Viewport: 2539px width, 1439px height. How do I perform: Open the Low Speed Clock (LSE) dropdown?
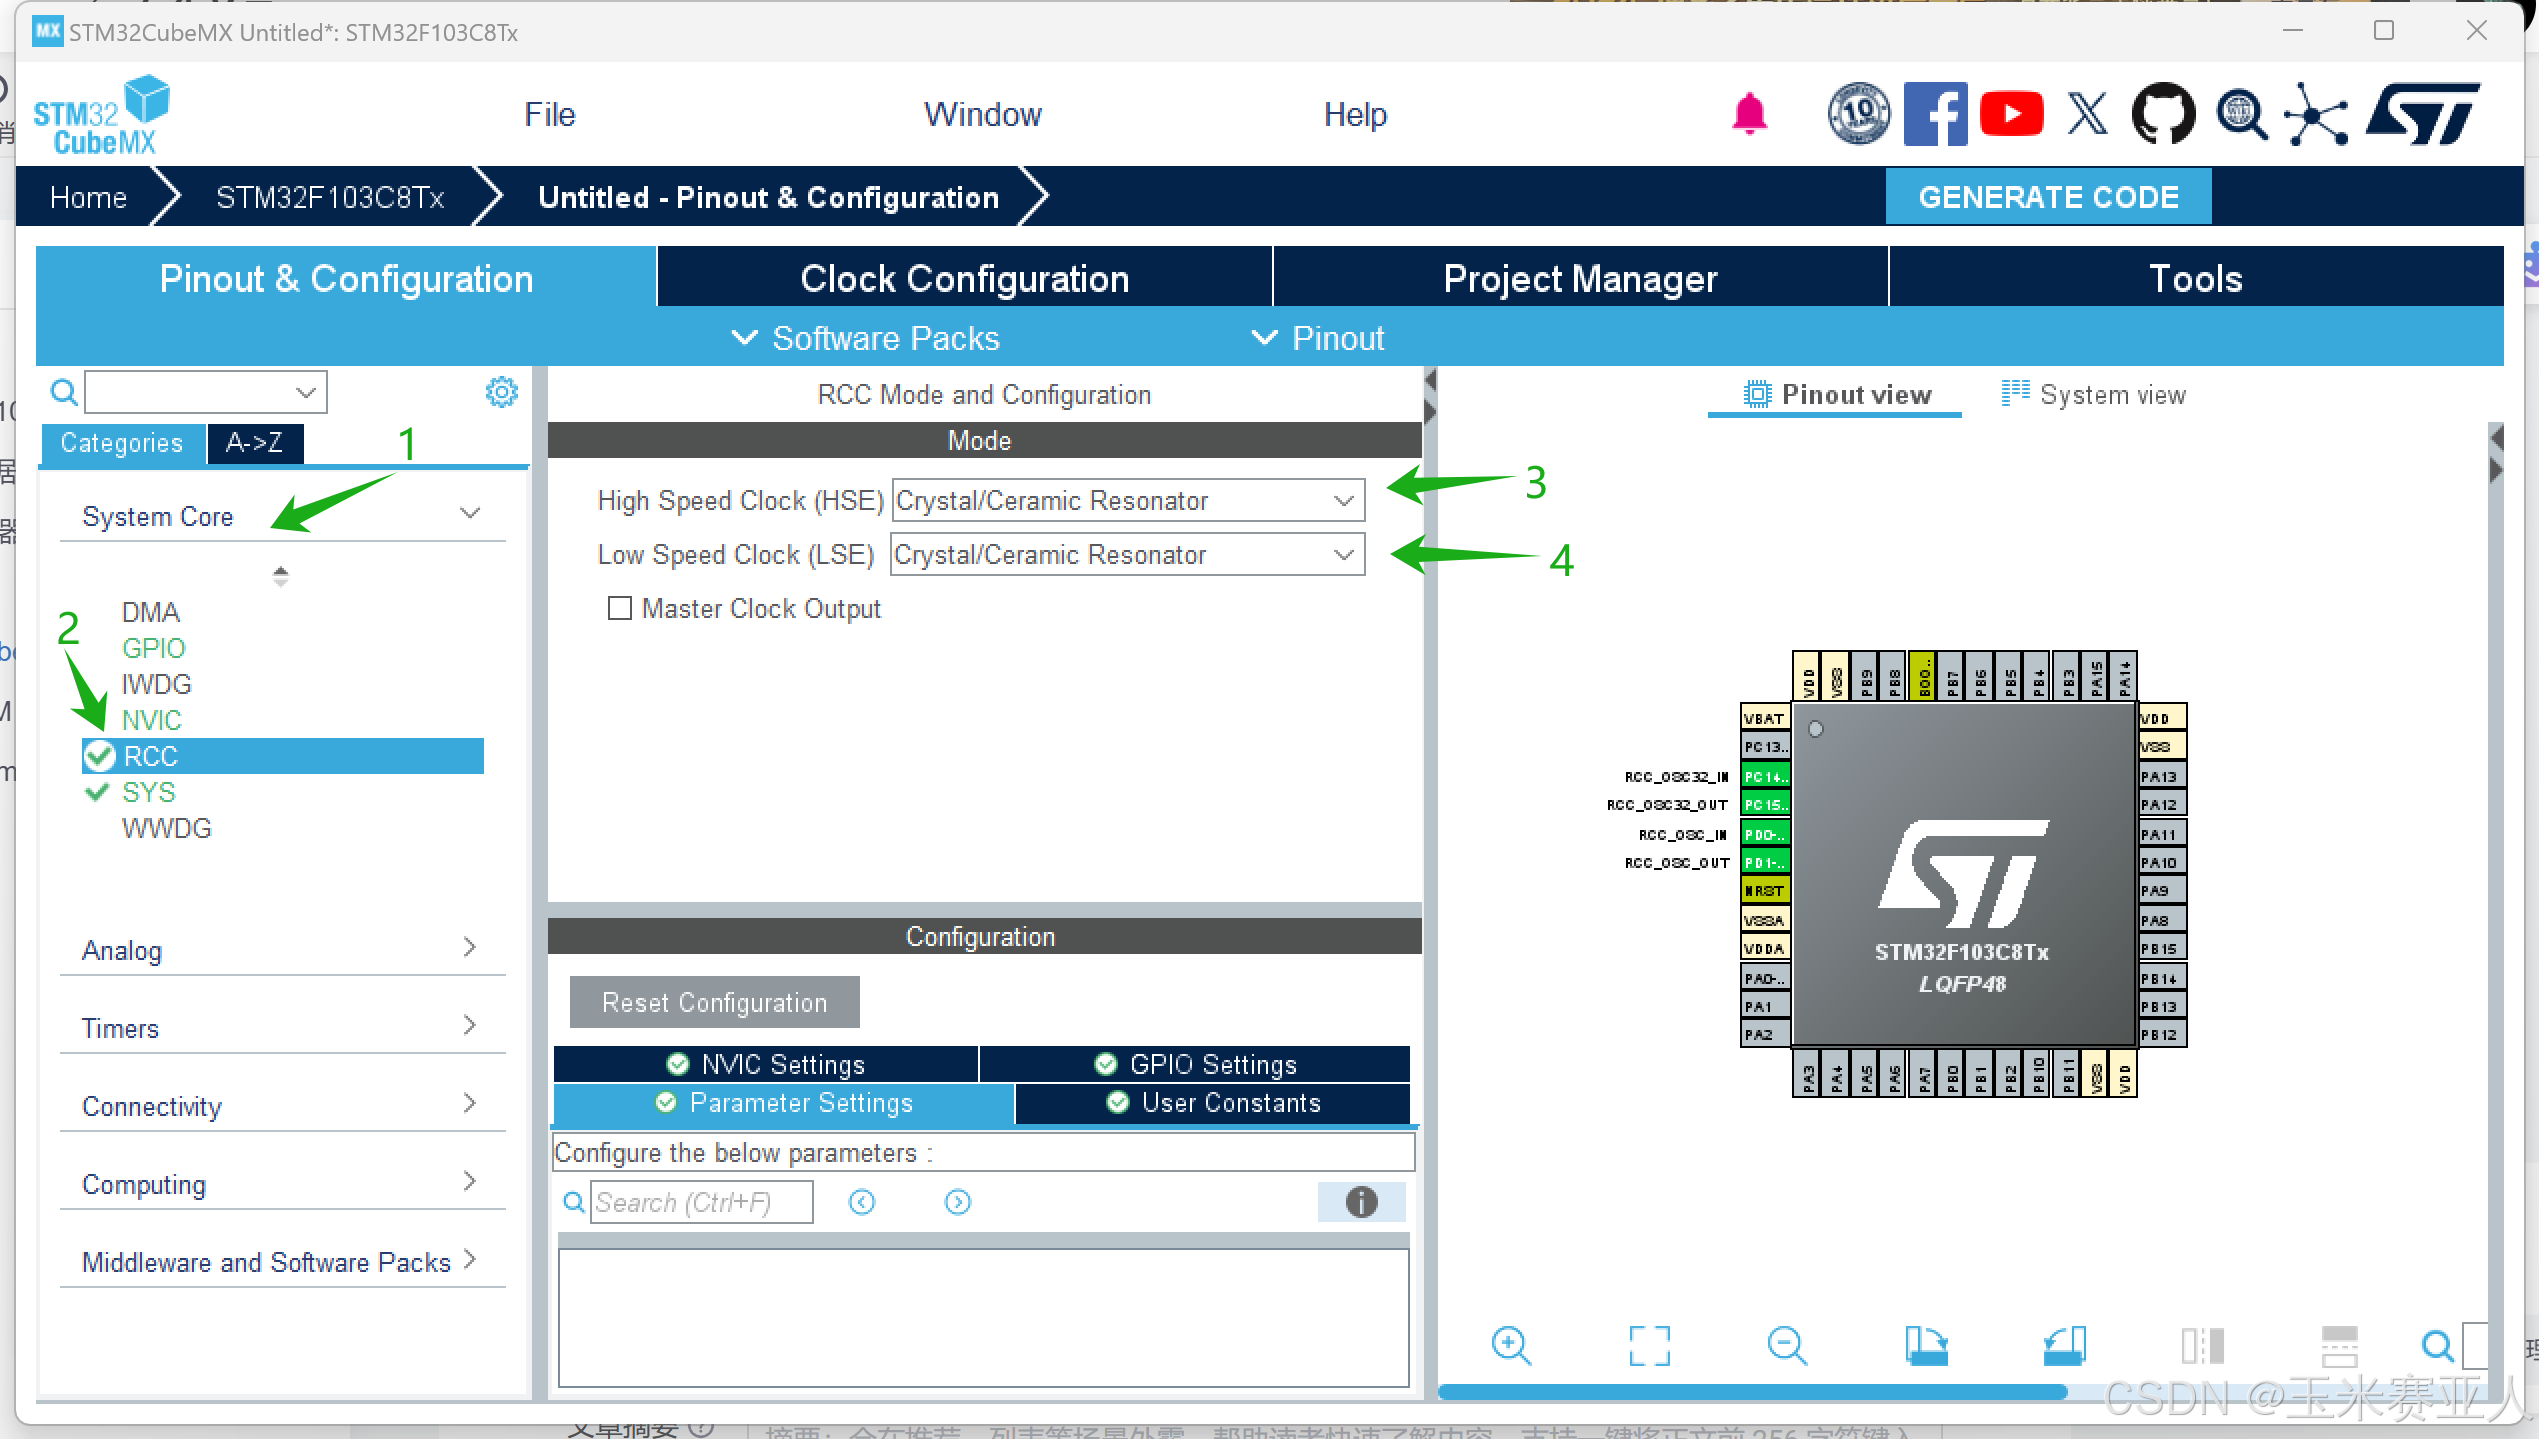[1127, 554]
